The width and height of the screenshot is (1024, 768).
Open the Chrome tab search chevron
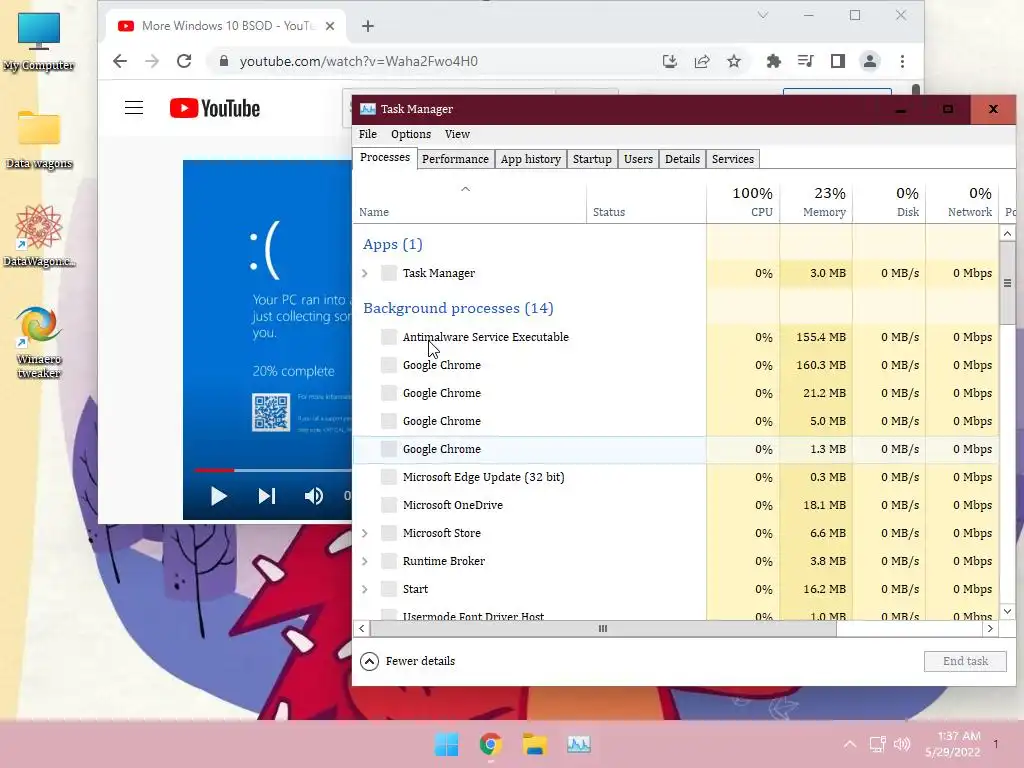point(763,15)
